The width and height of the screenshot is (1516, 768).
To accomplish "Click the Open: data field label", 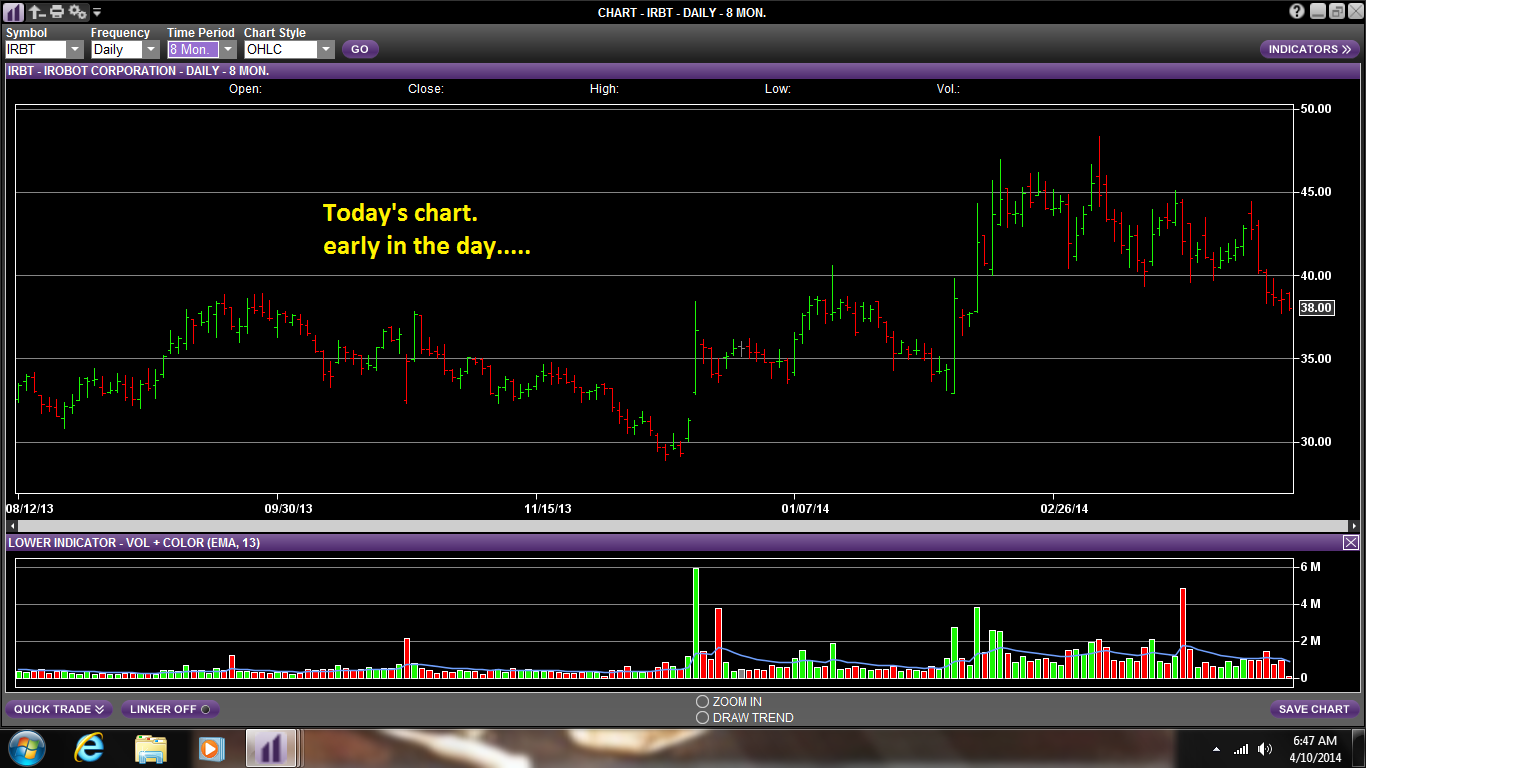I will point(245,89).
